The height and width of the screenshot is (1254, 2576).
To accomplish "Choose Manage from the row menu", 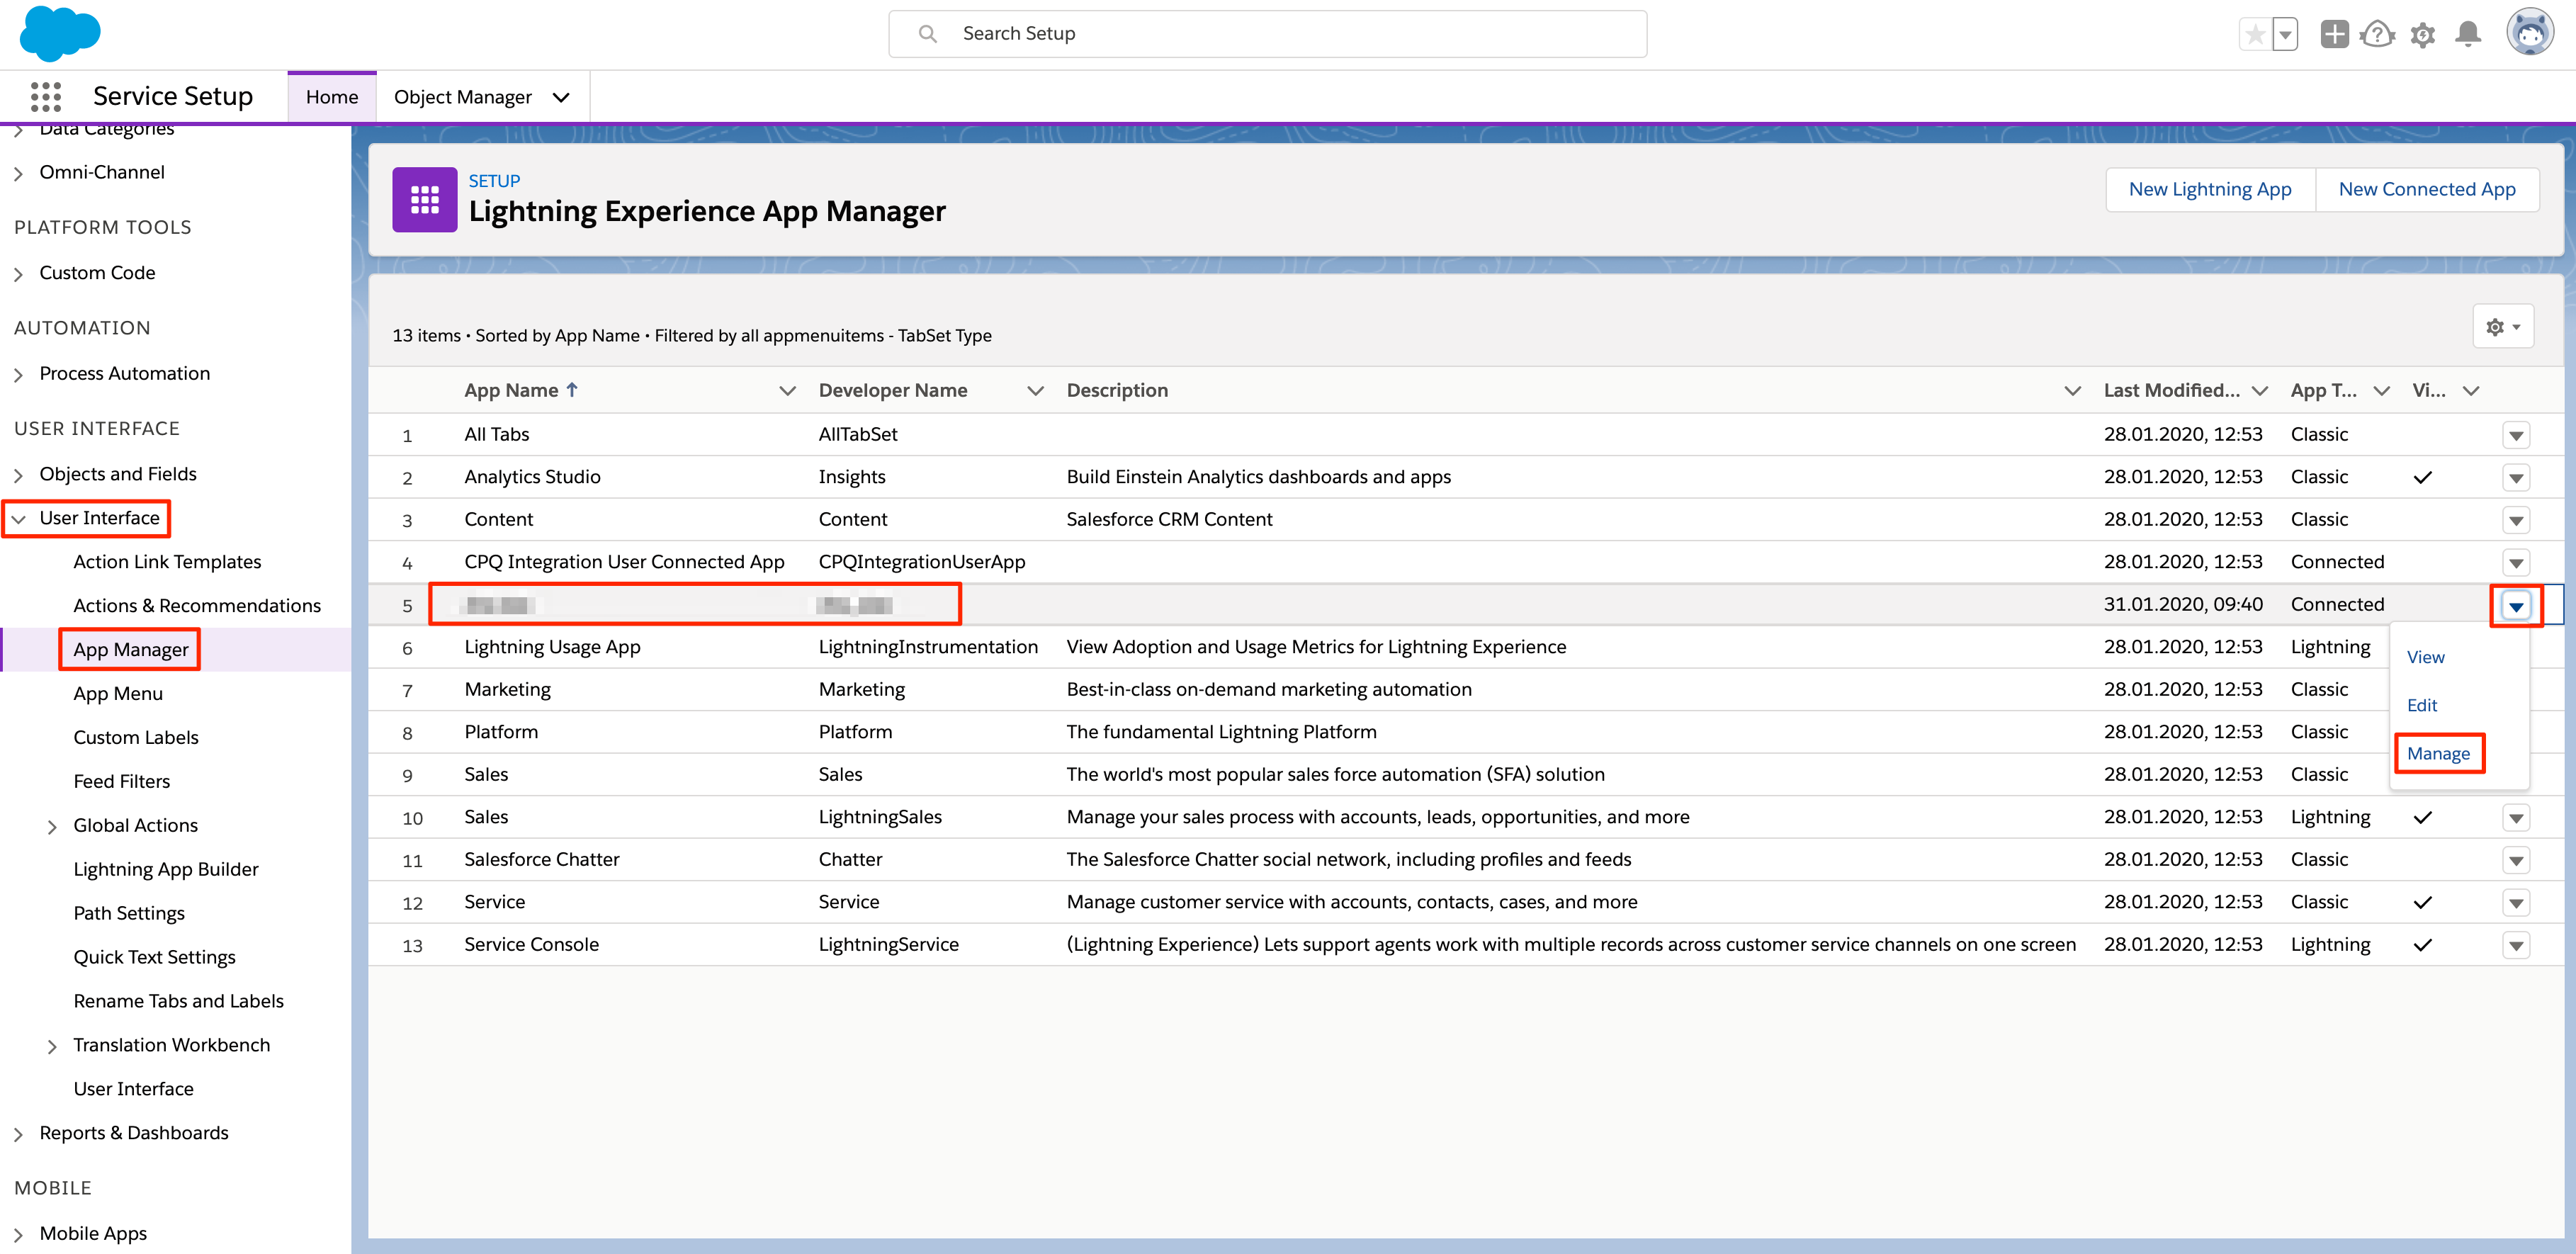I will 2438,753.
